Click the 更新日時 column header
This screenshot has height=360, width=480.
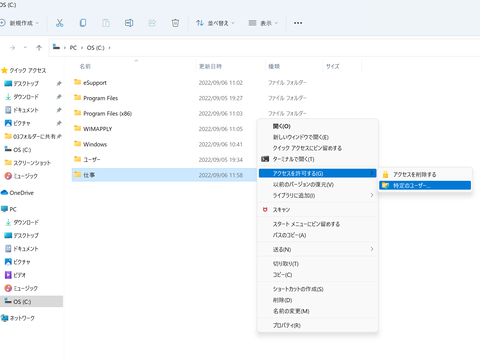(210, 66)
